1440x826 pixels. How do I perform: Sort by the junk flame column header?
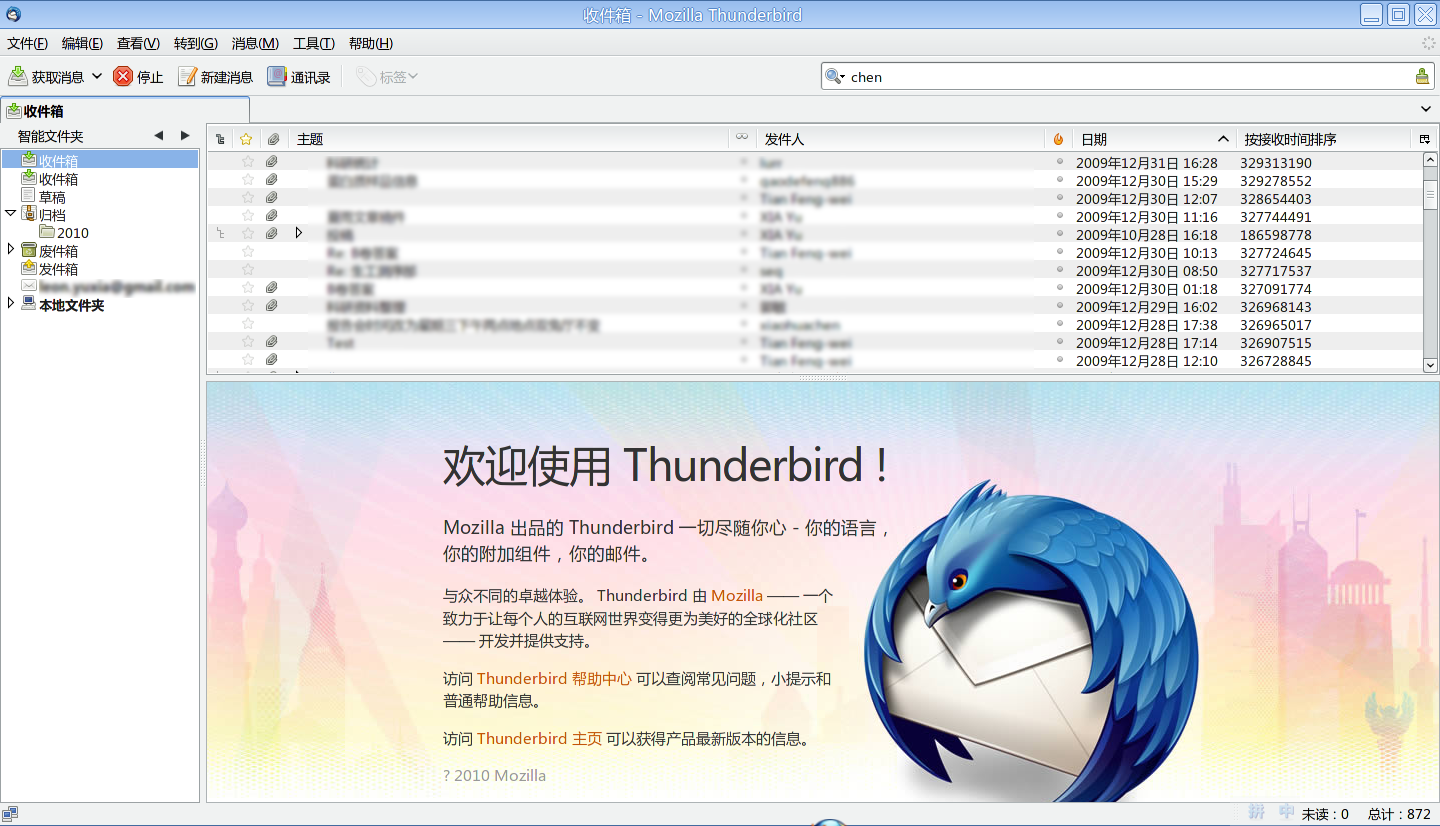pyautogui.click(x=1059, y=139)
